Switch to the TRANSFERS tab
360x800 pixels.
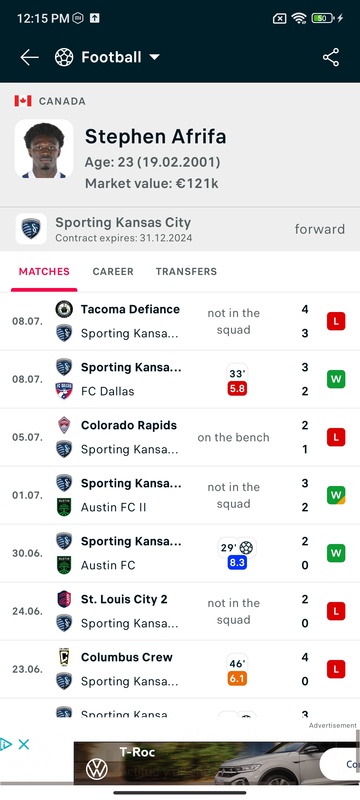pos(186,271)
